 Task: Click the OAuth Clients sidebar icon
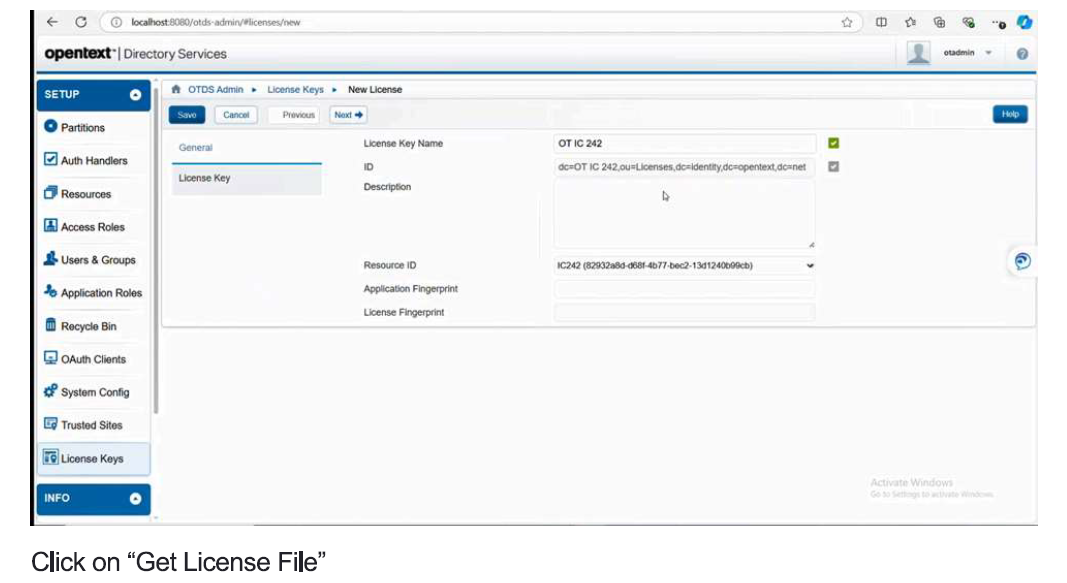(51, 358)
